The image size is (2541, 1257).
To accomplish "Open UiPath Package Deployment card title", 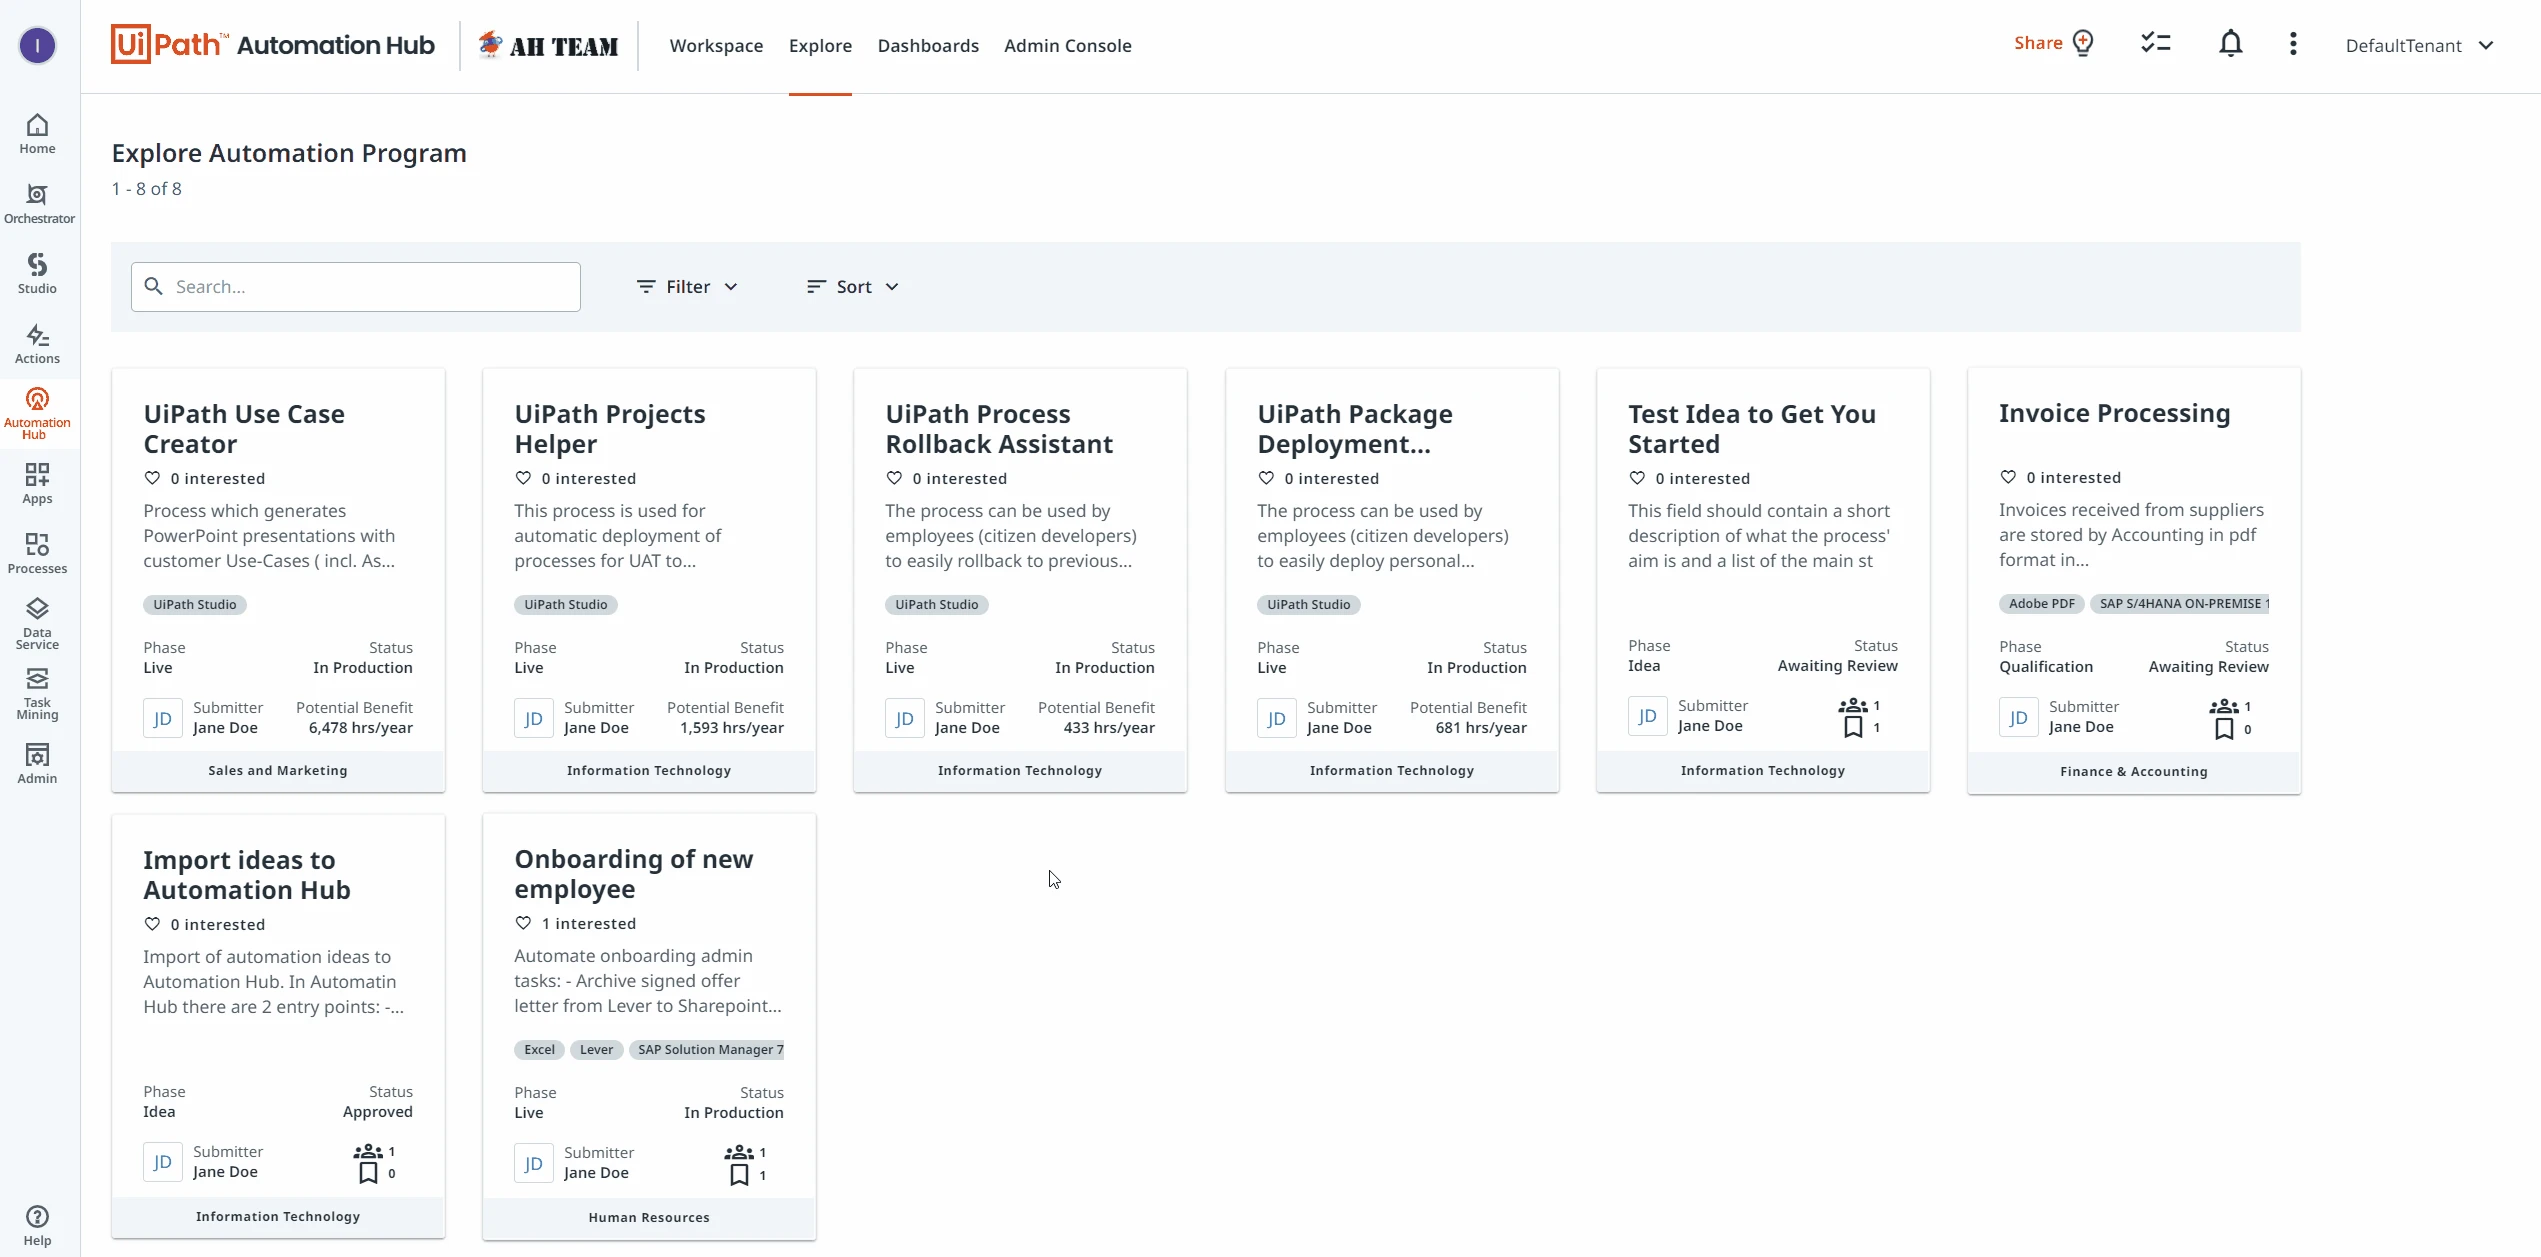I will coord(1355,429).
